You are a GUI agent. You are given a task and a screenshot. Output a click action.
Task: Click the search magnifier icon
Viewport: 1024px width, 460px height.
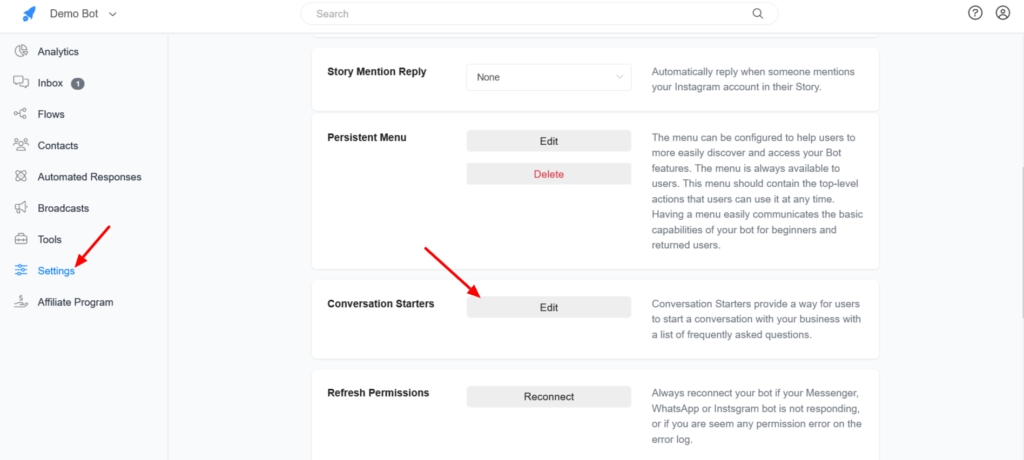click(758, 14)
